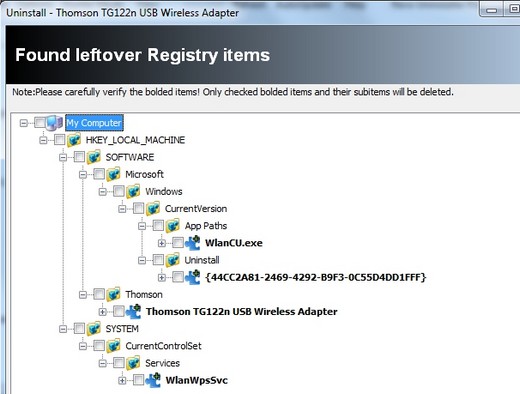
Task: Check the Thomson TG122n USB Wireless Adapter key checkbox
Action: [x=119, y=311]
